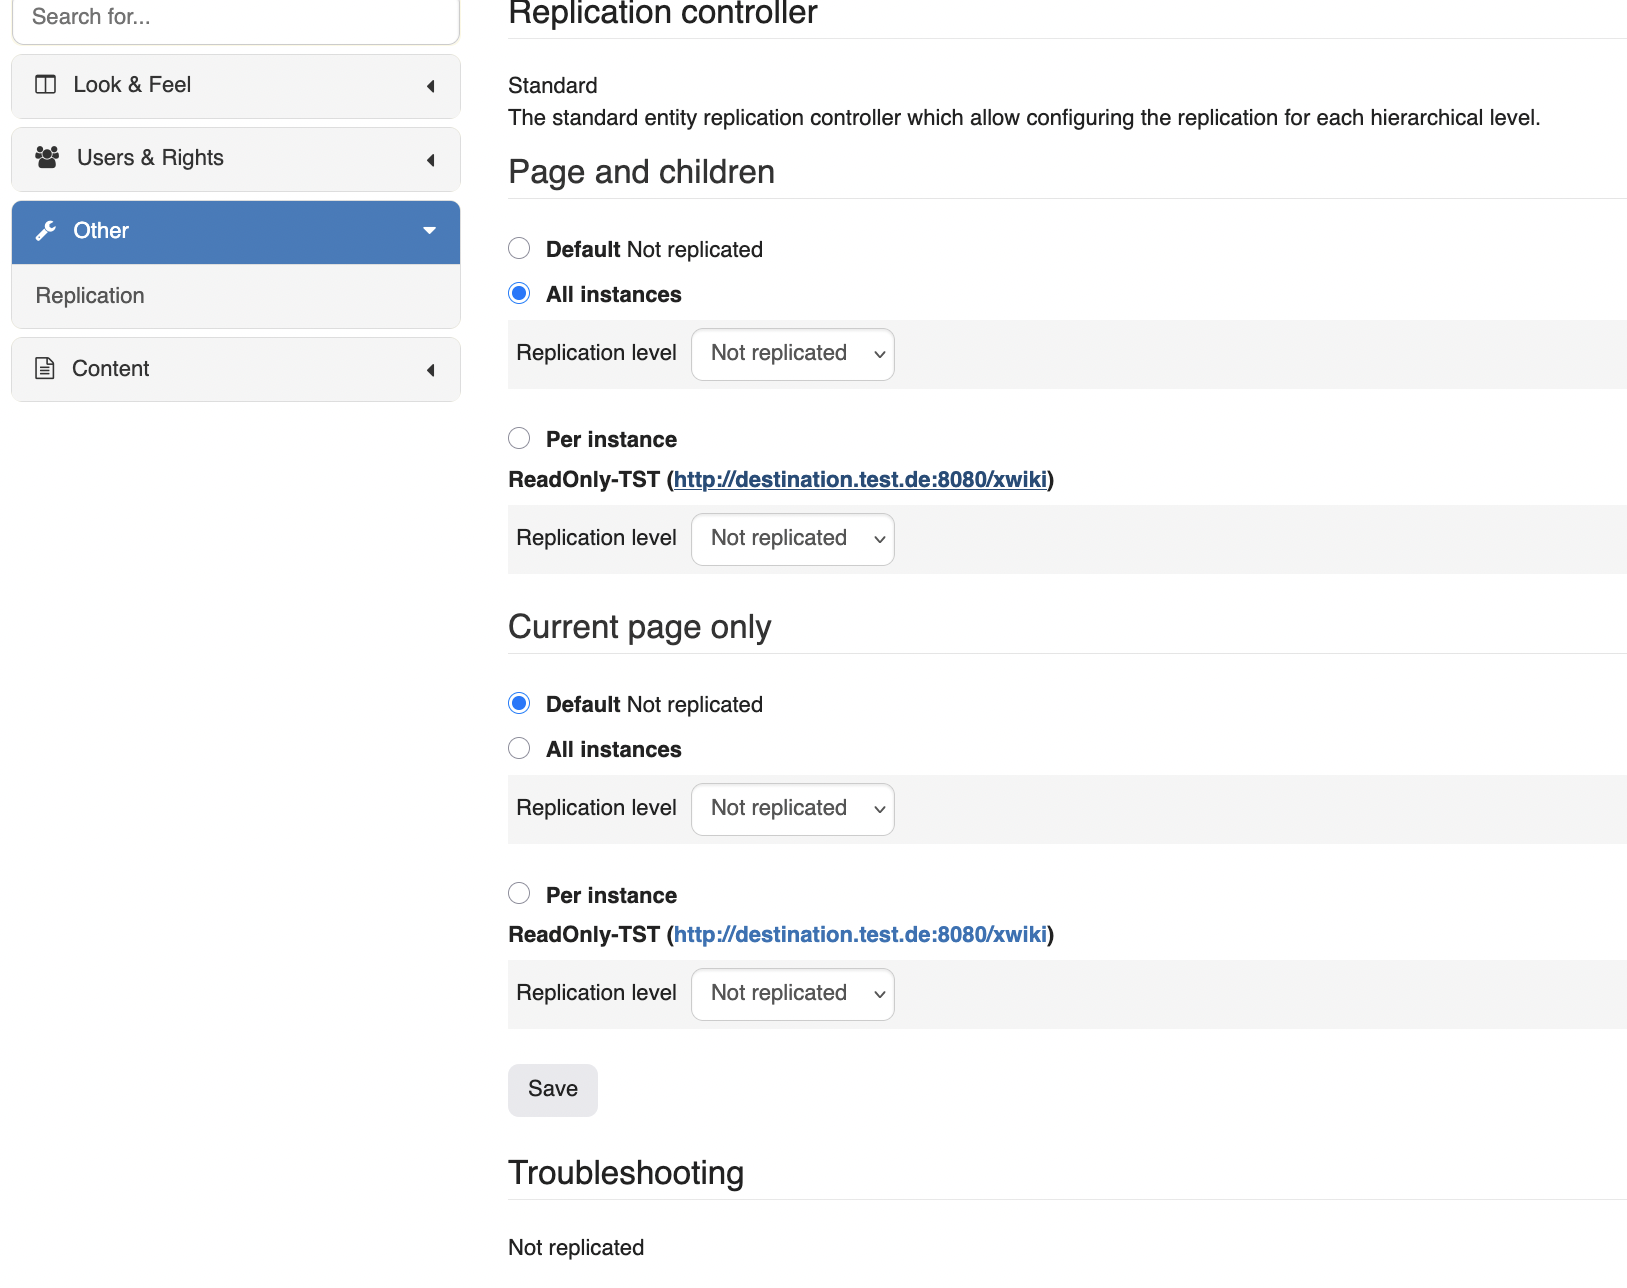Viewport: 1627px width, 1288px height.
Task: Open the destination.test.de xwiki link
Action: [860, 479]
